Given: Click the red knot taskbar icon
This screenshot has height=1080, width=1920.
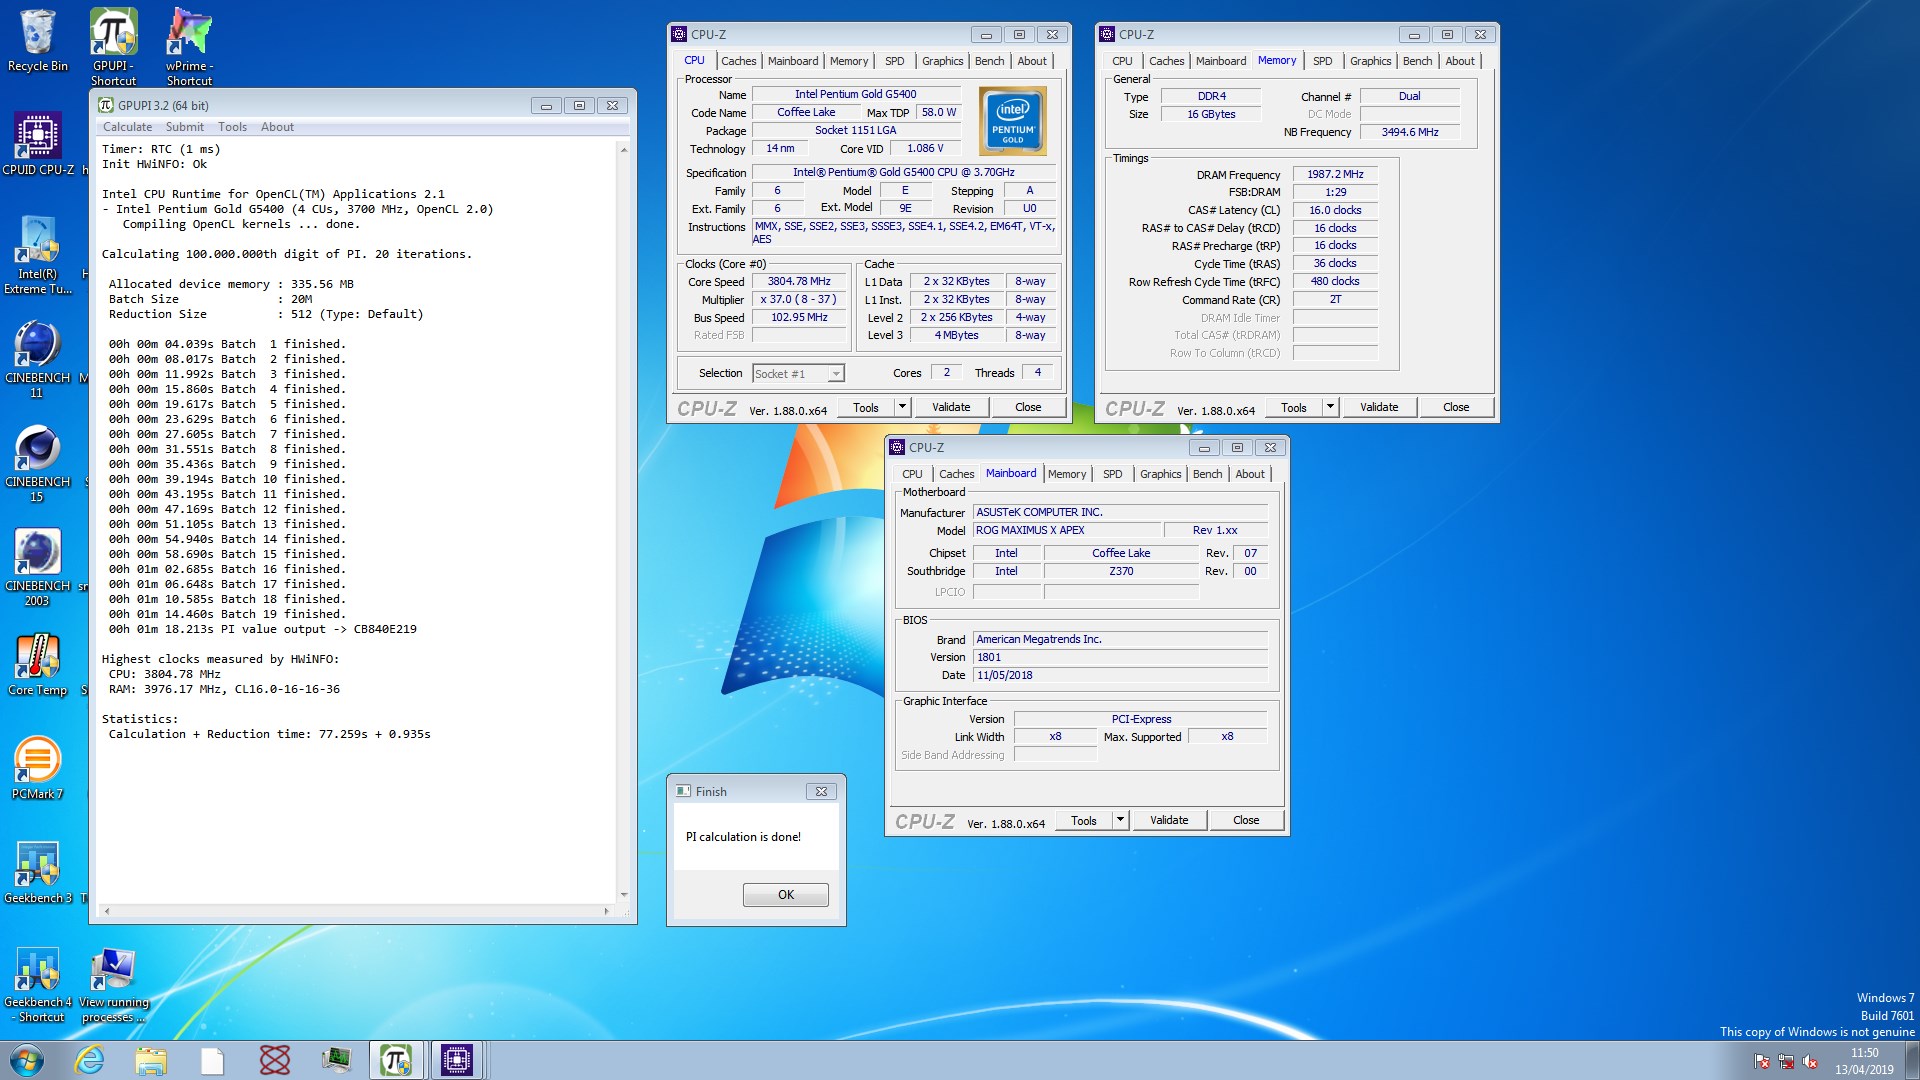Looking at the screenshot, I should [x=274, y=1060].
